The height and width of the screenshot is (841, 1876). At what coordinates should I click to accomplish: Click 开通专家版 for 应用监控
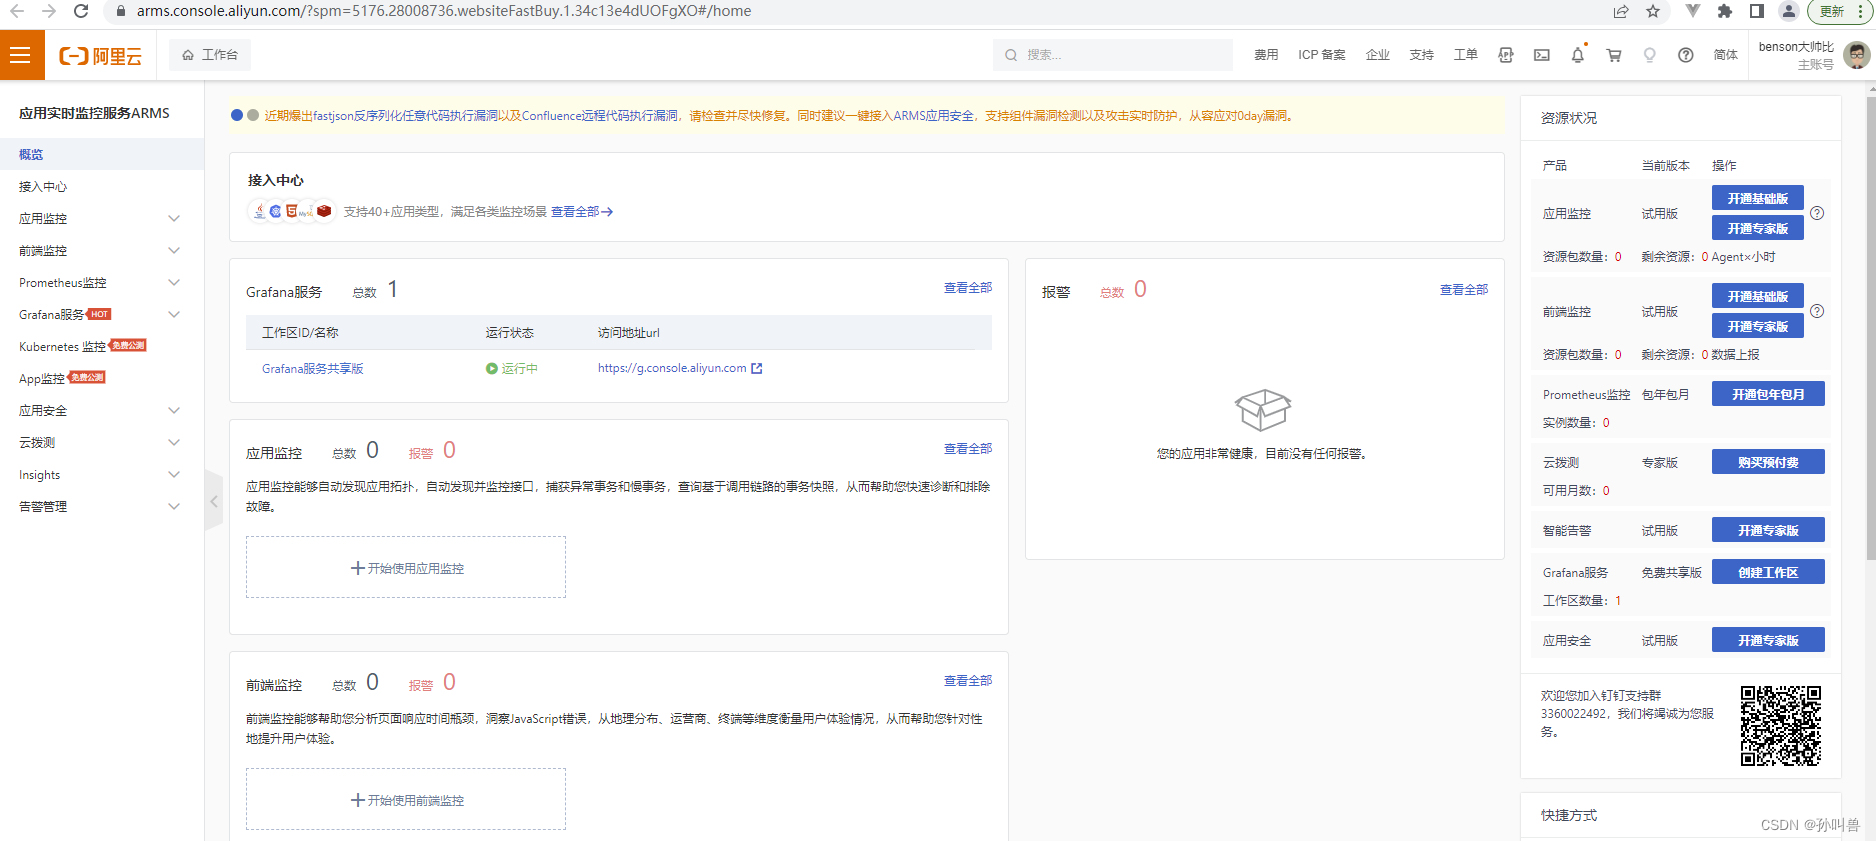1757,228
